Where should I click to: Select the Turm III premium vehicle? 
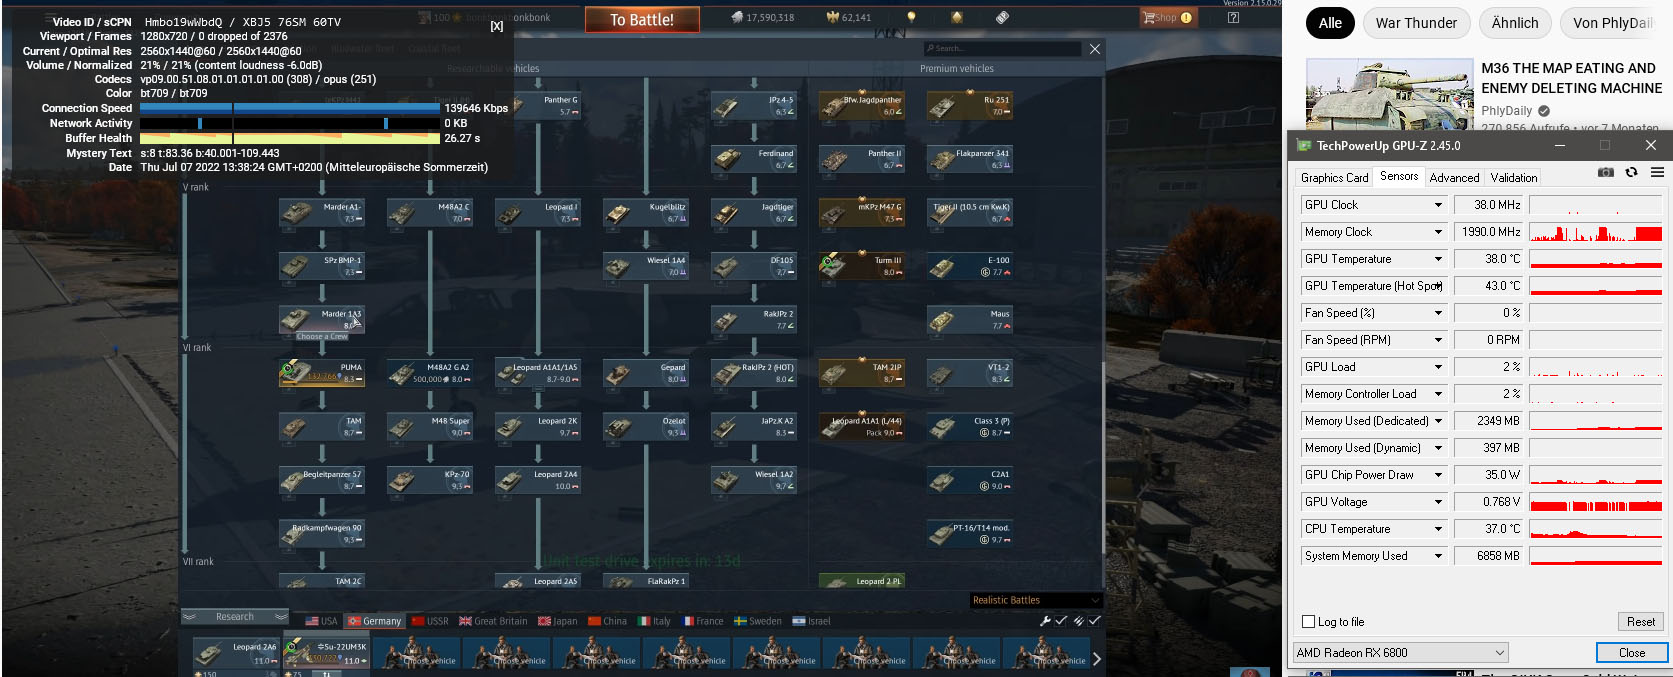pos(862,265)
